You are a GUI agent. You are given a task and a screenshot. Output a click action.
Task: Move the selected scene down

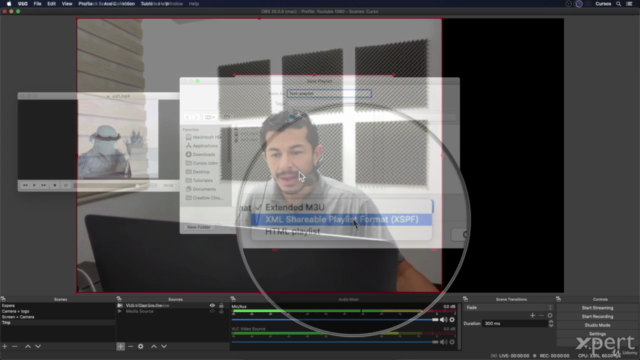38,346
